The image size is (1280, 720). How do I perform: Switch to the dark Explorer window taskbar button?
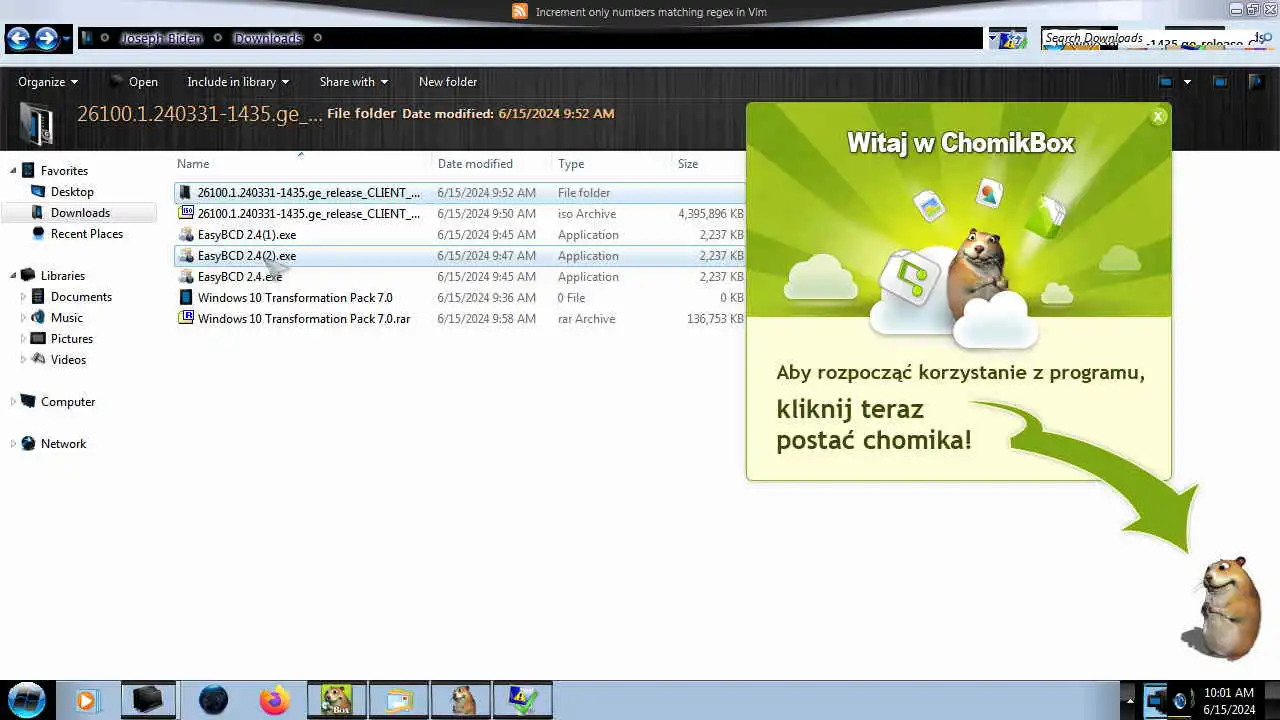149,700
